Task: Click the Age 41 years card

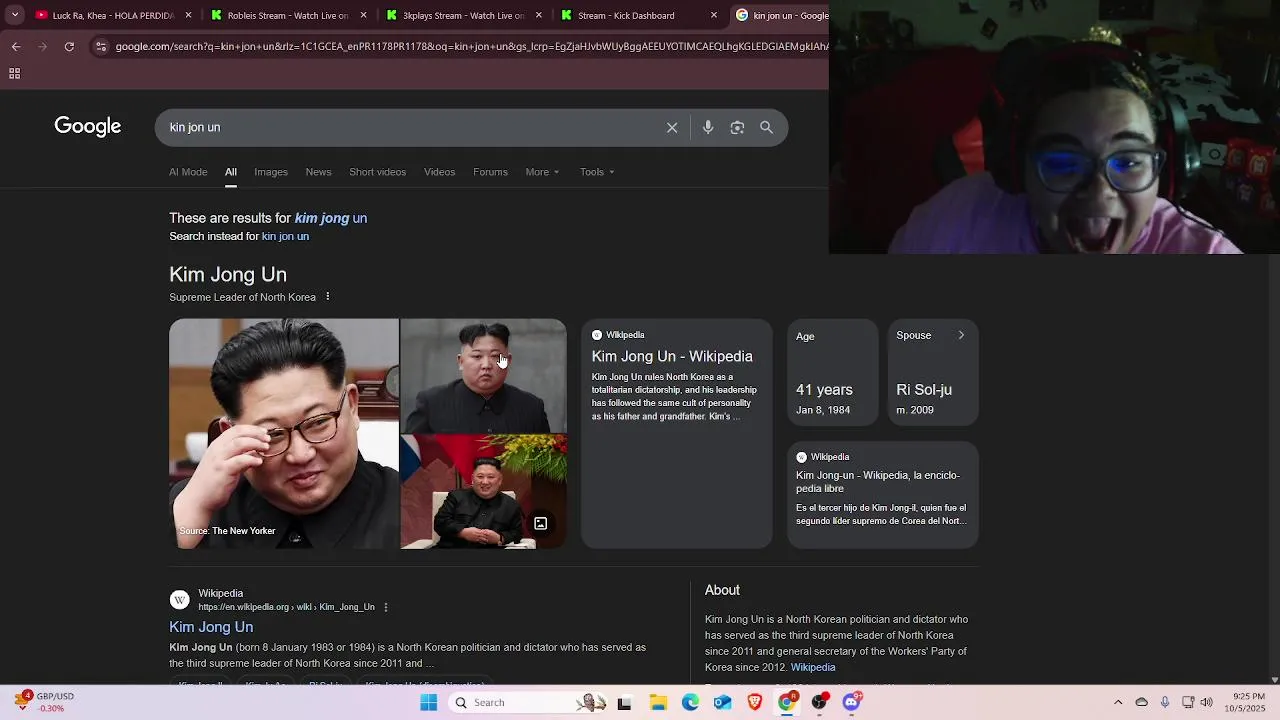Action: 832,372
